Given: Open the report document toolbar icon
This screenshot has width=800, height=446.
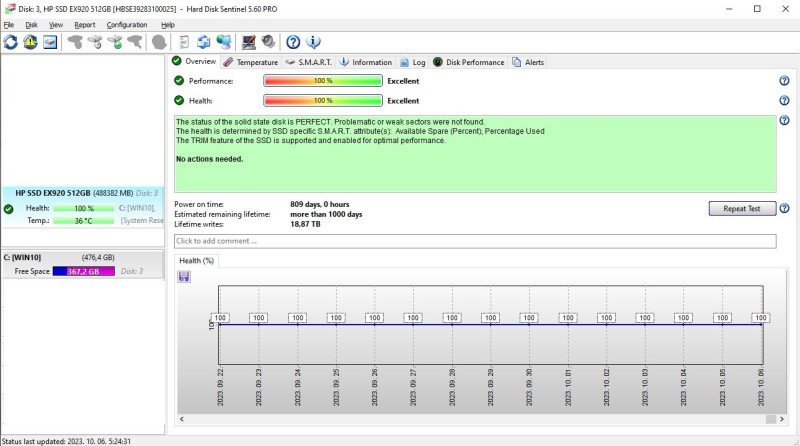Looking at the screenshot, I should (184, 42).
